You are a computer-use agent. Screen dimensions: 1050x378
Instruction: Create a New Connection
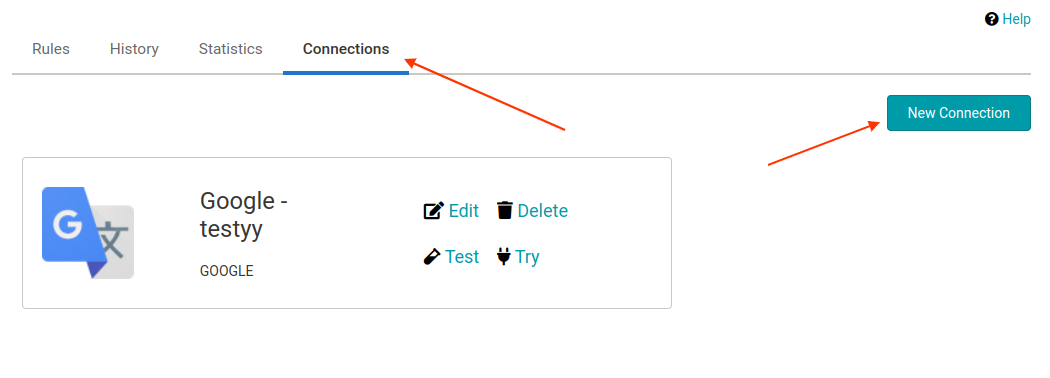click(958, 113)
